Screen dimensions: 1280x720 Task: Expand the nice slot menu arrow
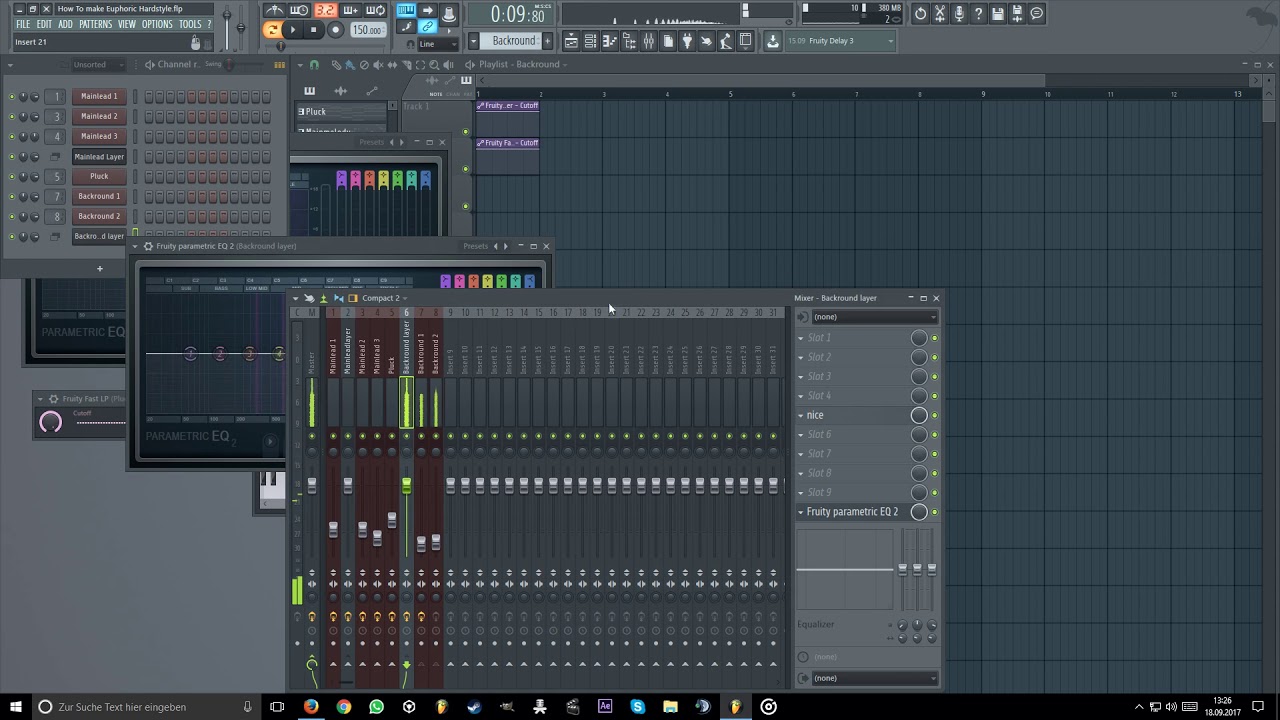click(801, 415)
